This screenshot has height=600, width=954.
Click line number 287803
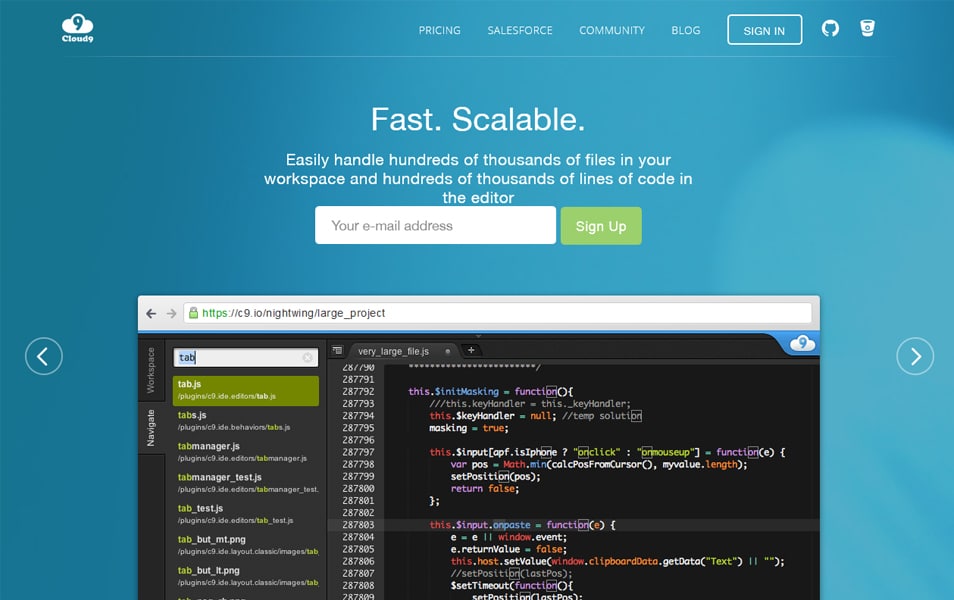(358, 525)
